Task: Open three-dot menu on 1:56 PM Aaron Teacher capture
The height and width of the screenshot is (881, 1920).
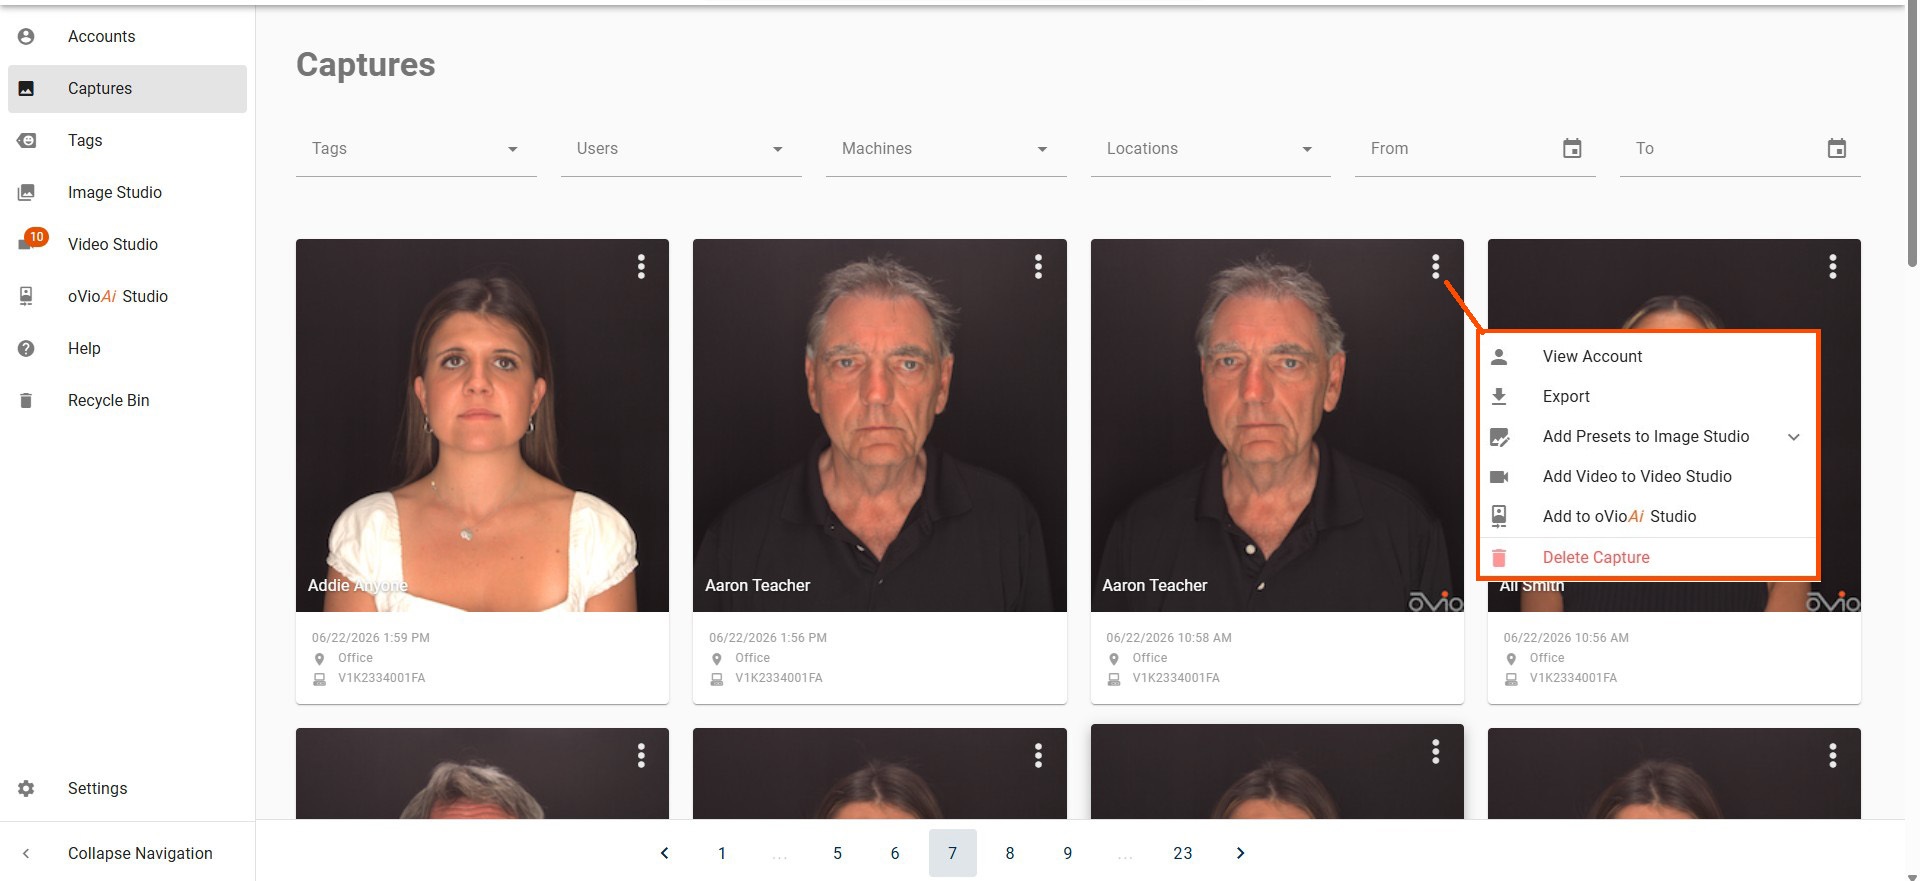Action: coord(1038,266)
